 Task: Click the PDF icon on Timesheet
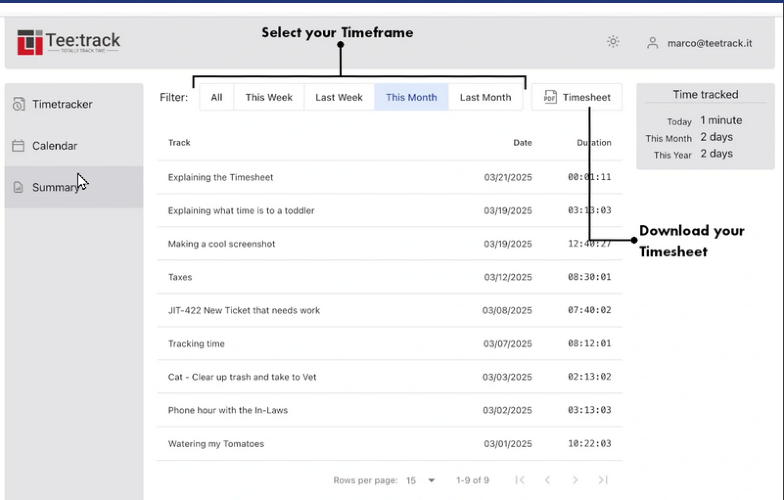click(x=550, y=97)
